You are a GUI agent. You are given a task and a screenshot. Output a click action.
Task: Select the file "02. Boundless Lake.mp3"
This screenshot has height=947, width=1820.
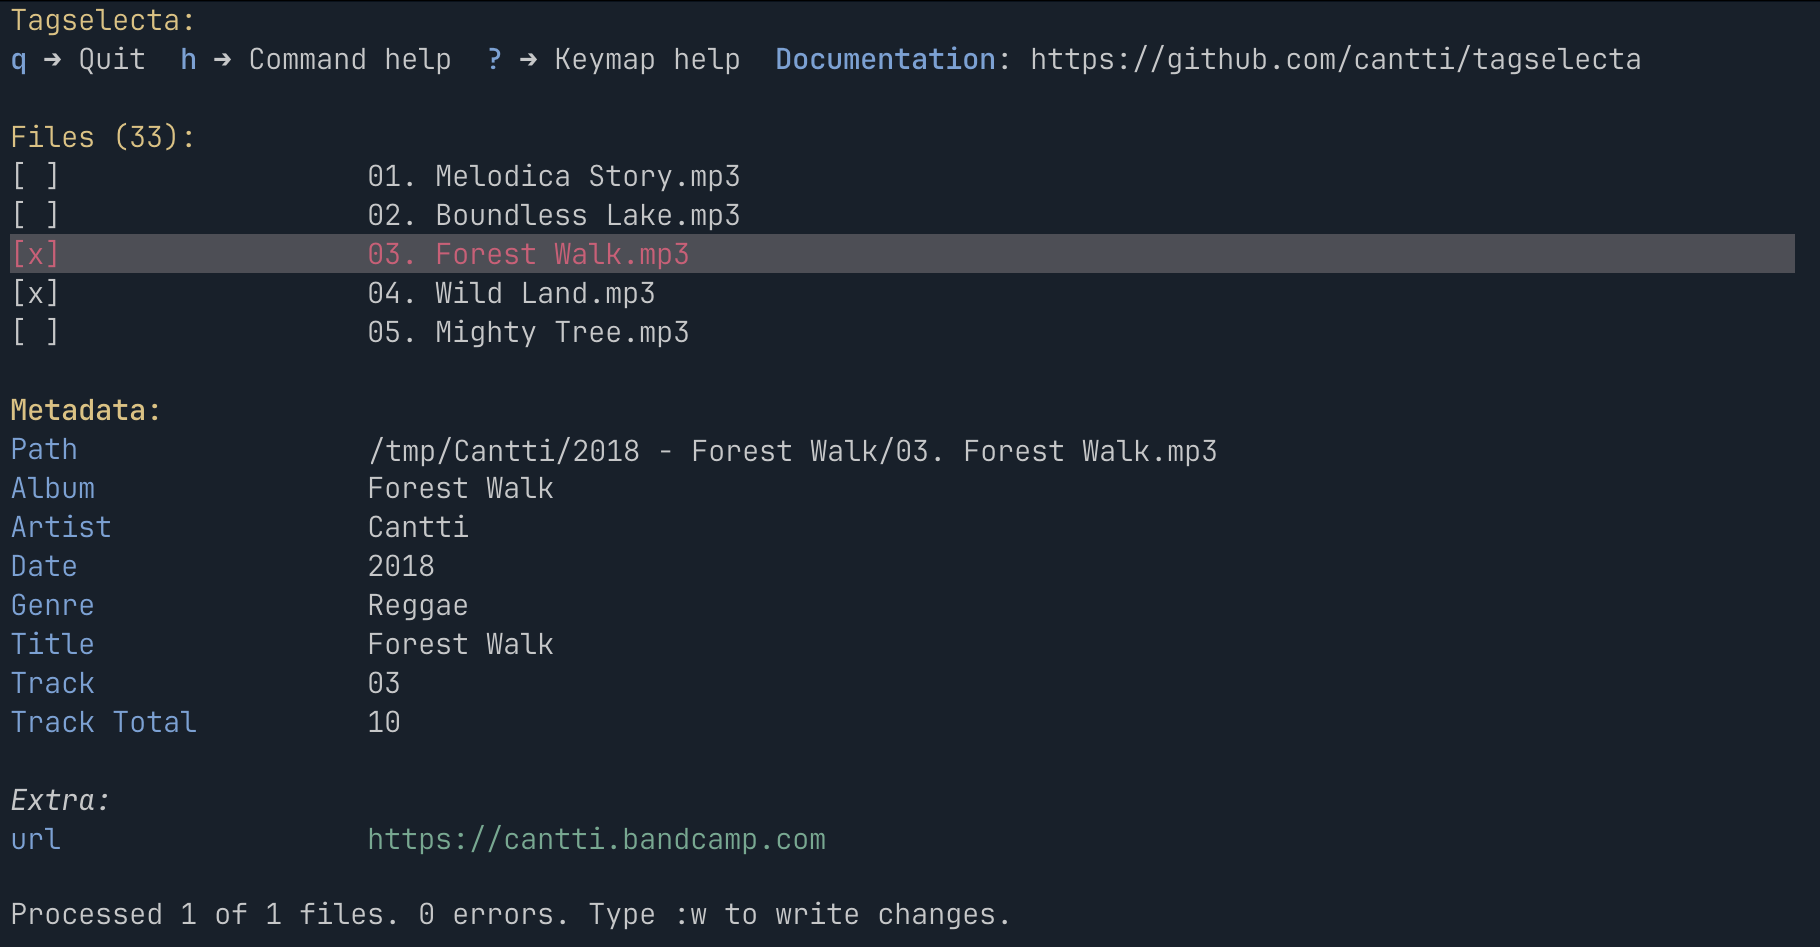pos(555,215)
